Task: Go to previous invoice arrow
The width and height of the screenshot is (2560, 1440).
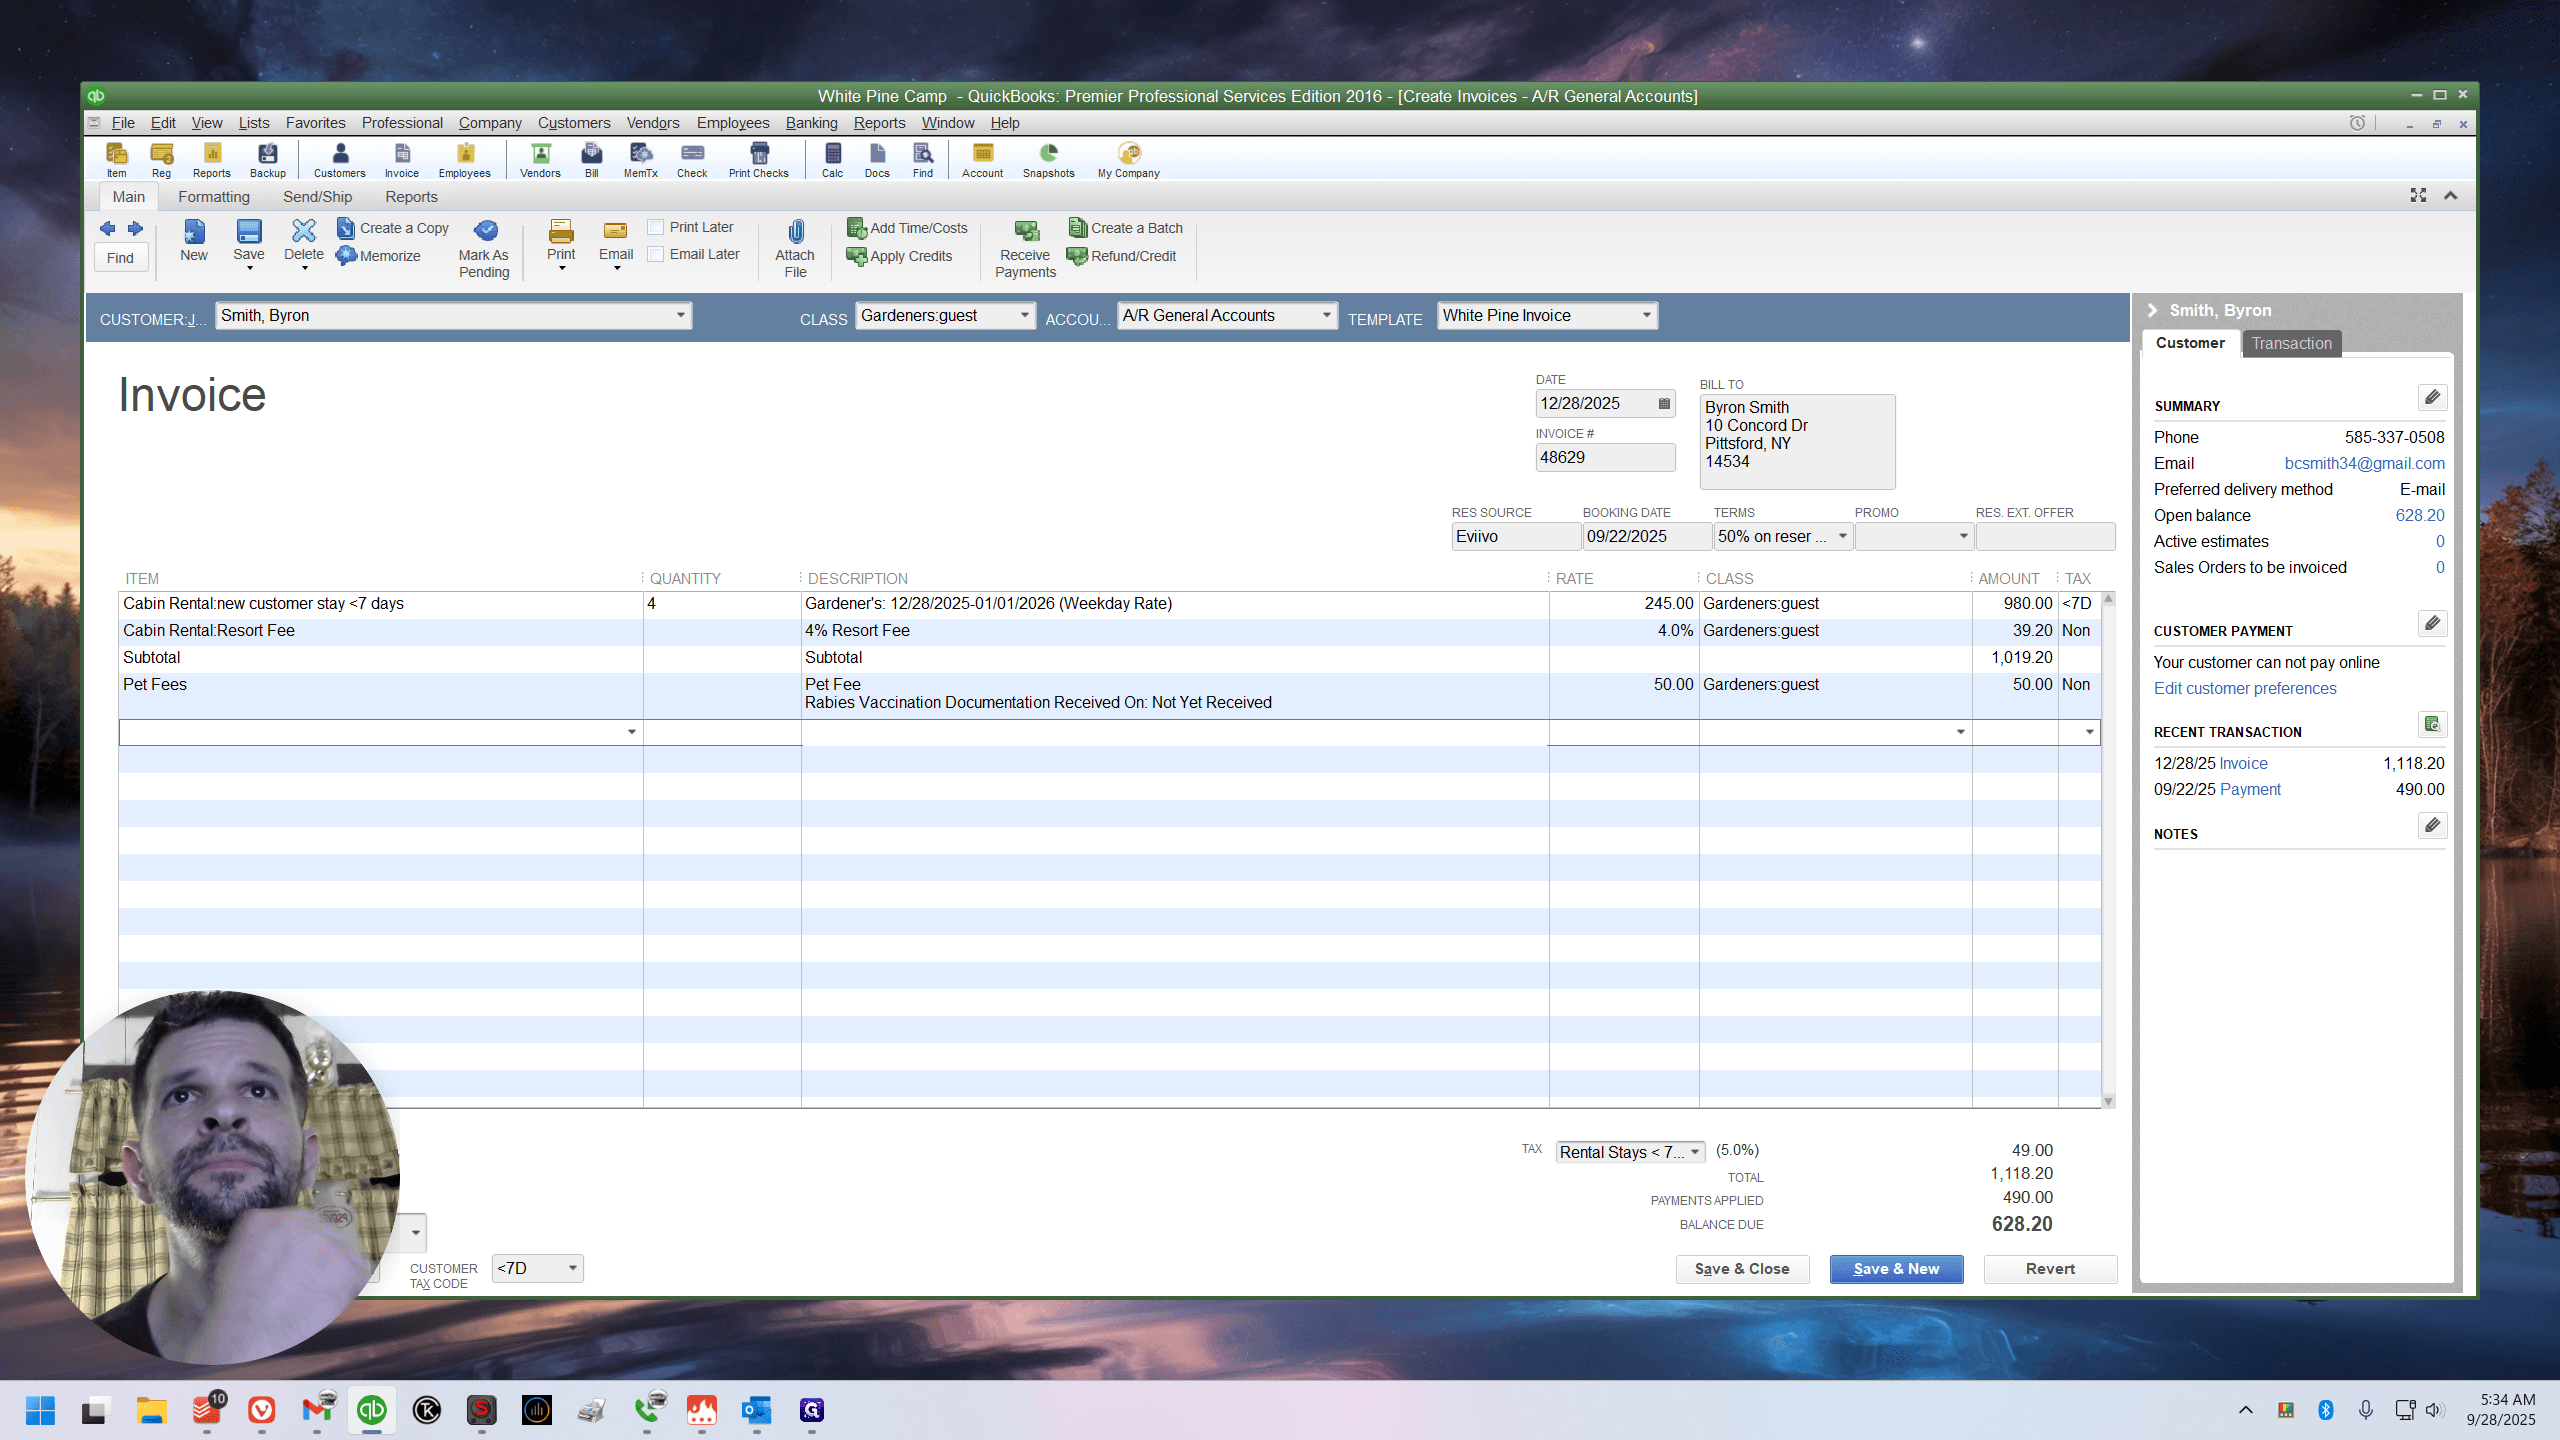Action: click(x=108, y=228)
